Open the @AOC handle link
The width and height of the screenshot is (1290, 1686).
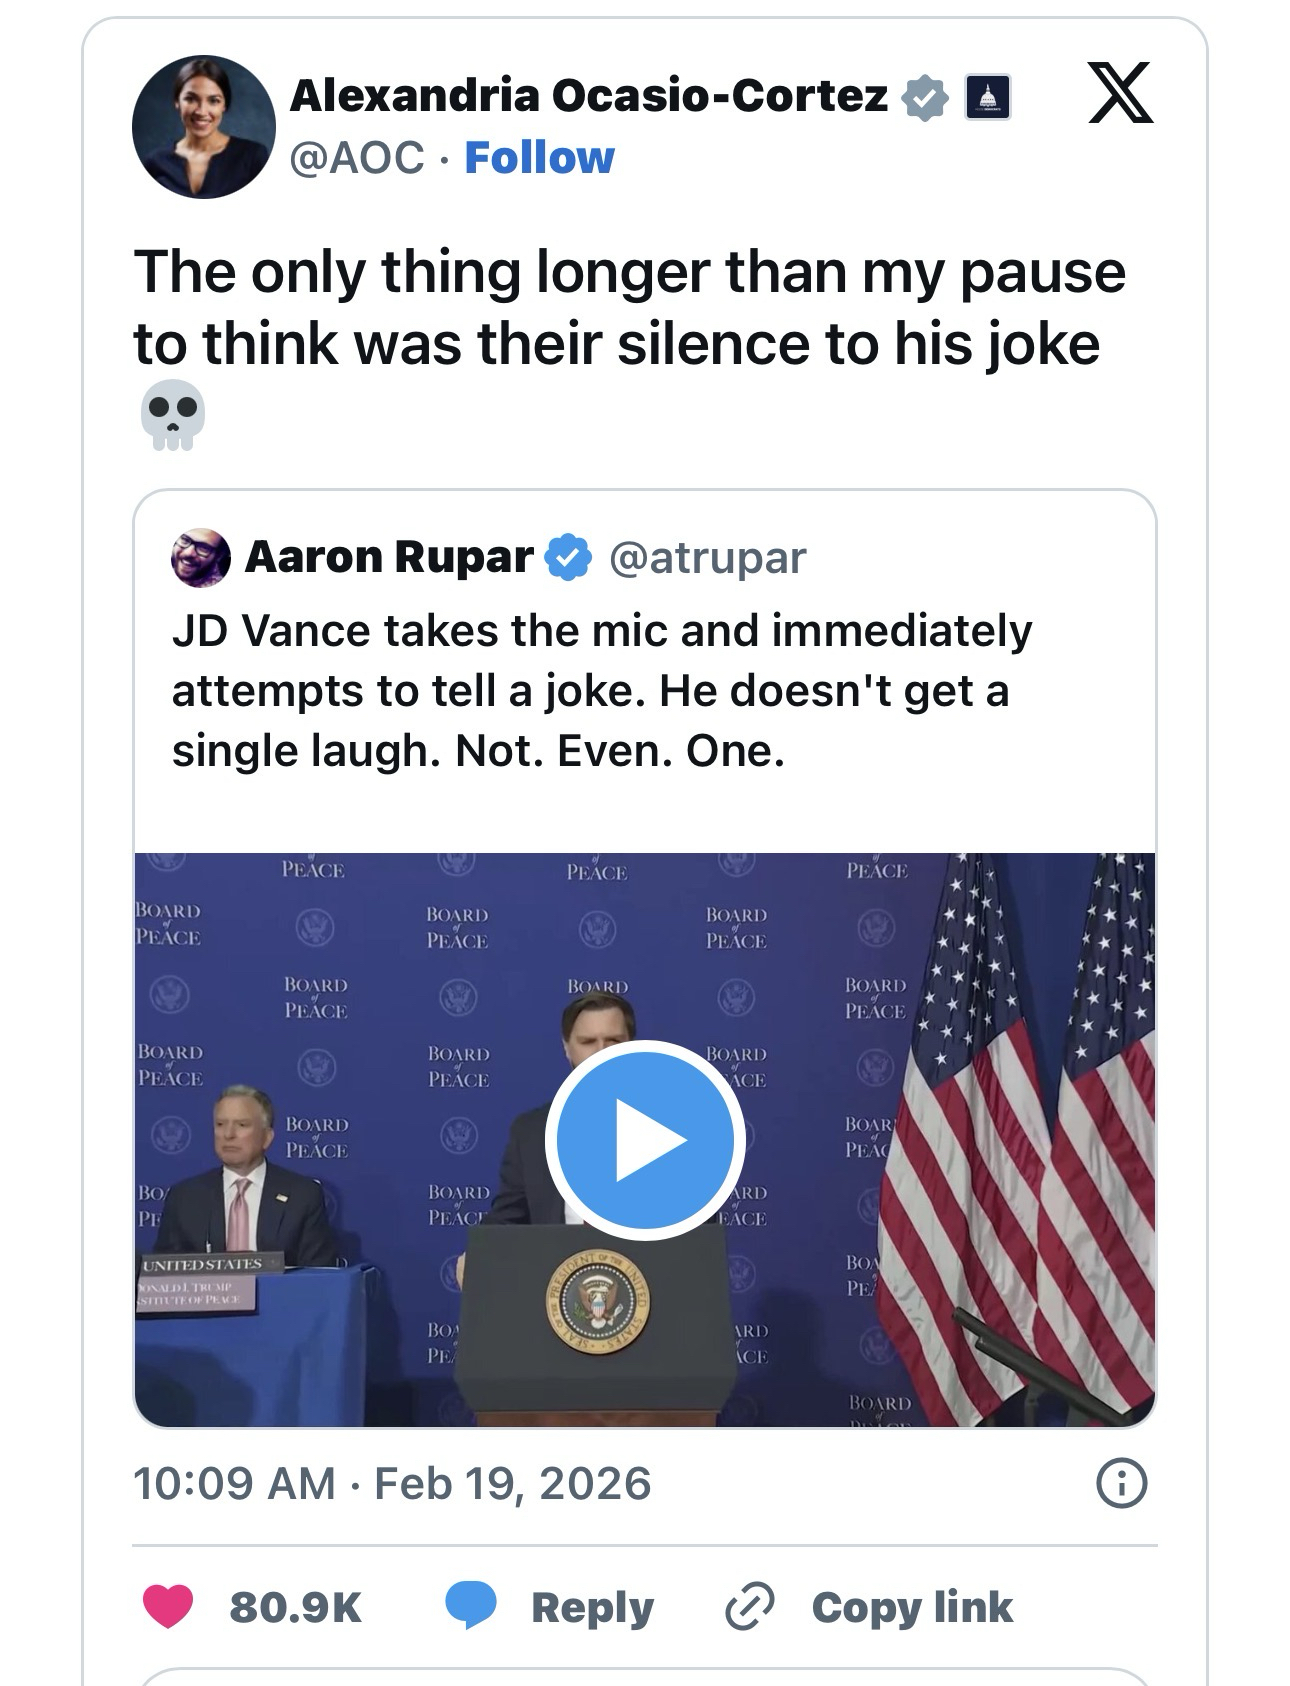(x=357, y=158)
